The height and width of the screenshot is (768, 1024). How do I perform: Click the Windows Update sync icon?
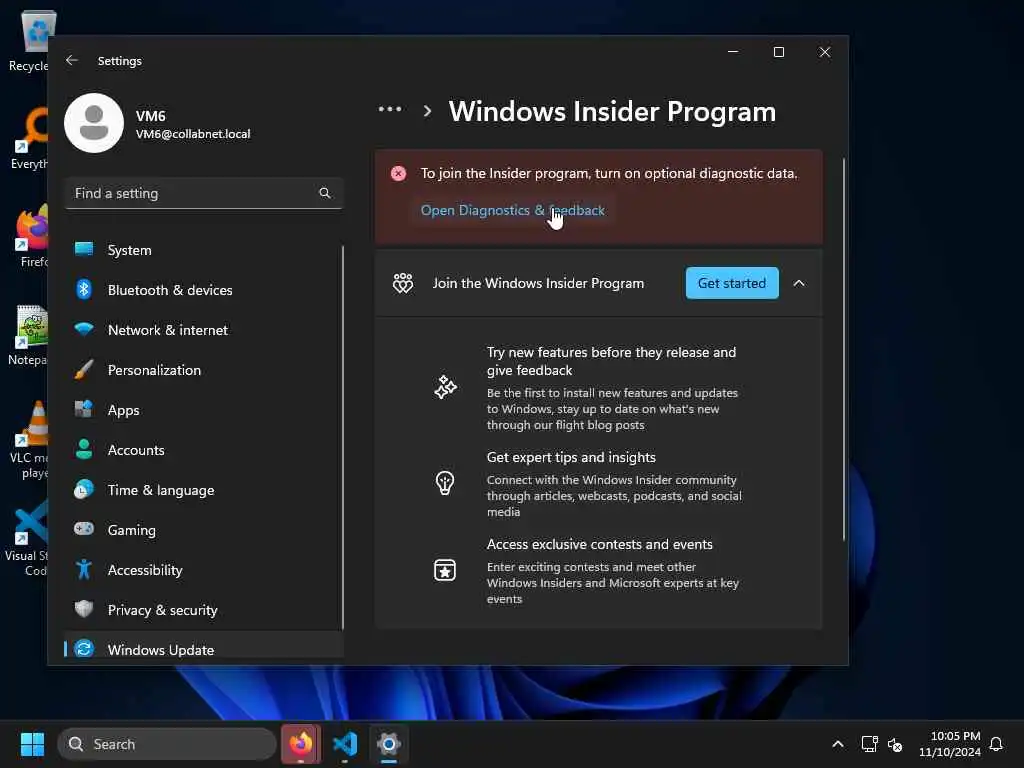coord(84,649)
